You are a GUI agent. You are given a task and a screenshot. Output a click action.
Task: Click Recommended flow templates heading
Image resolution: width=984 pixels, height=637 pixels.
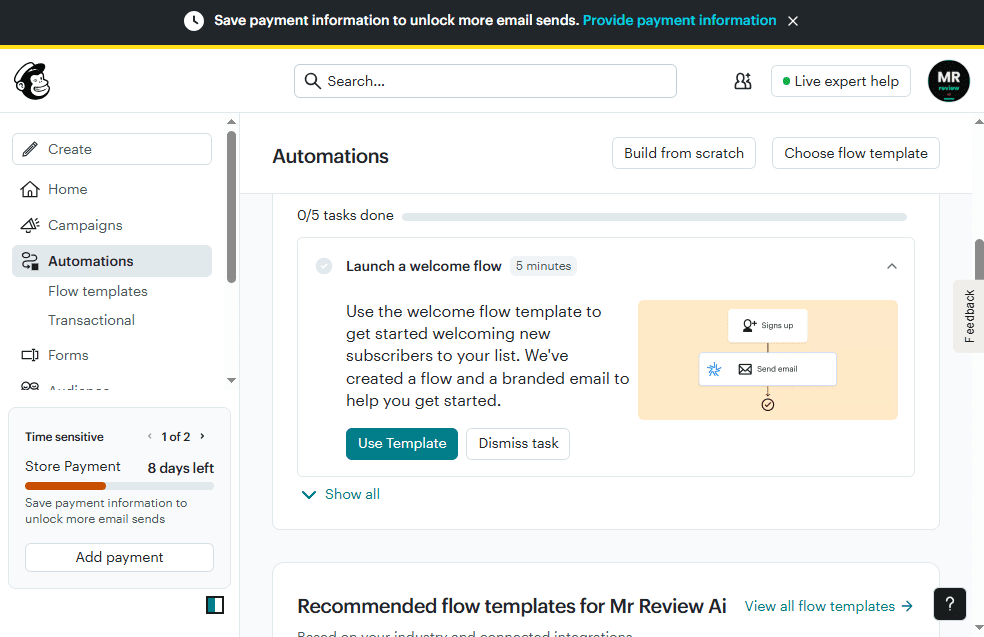tap(511, 606)
